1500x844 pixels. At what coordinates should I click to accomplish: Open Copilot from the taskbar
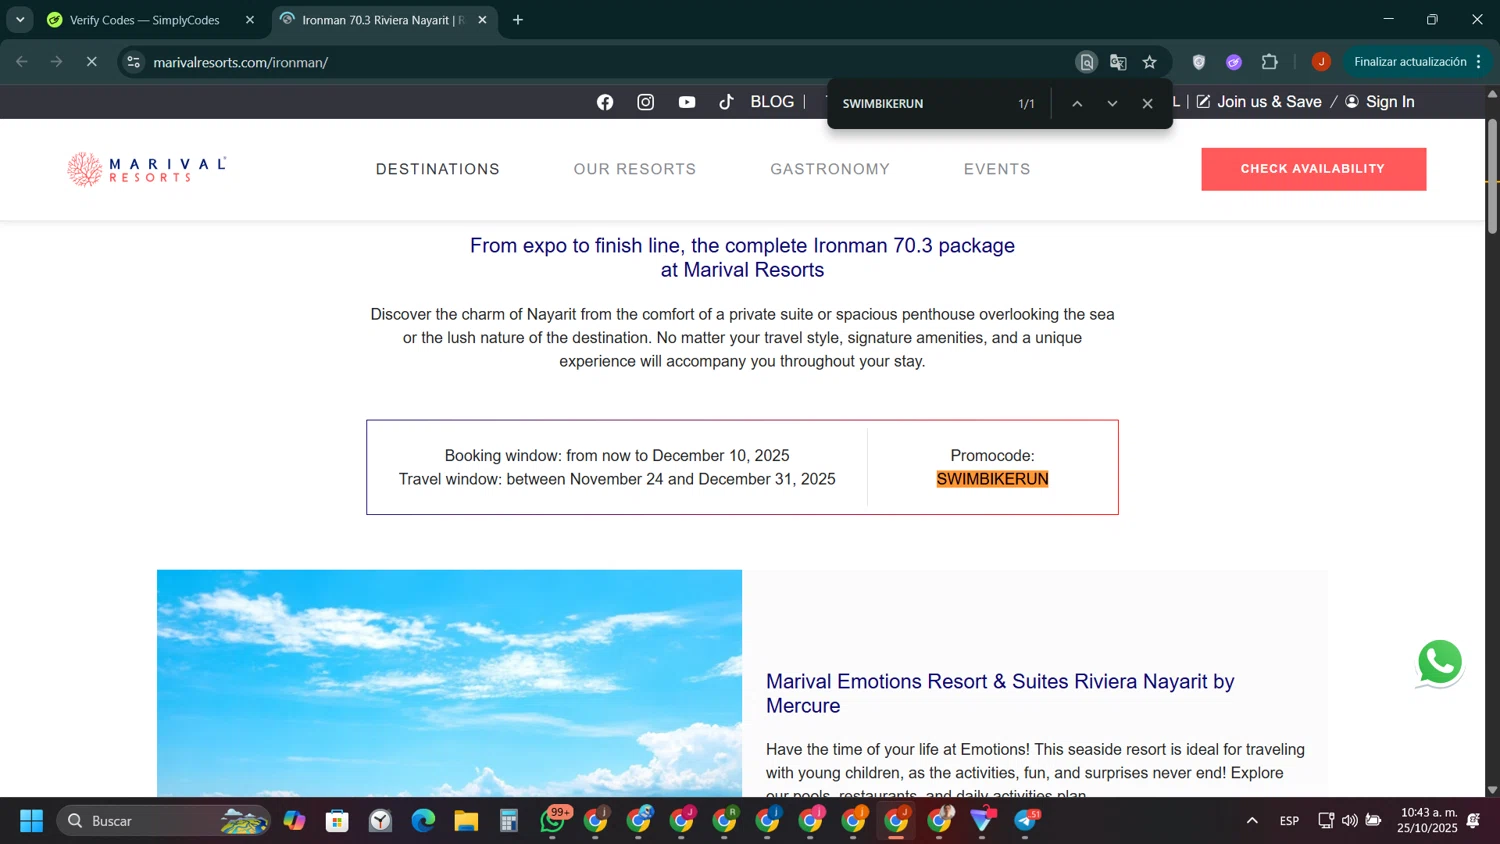[x=294, y=821]
